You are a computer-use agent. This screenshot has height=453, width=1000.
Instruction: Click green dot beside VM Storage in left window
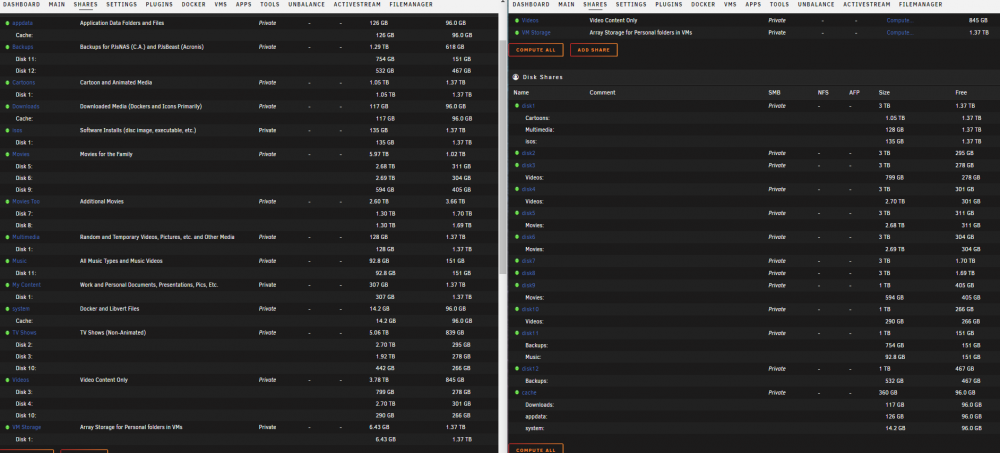point(7,427)
